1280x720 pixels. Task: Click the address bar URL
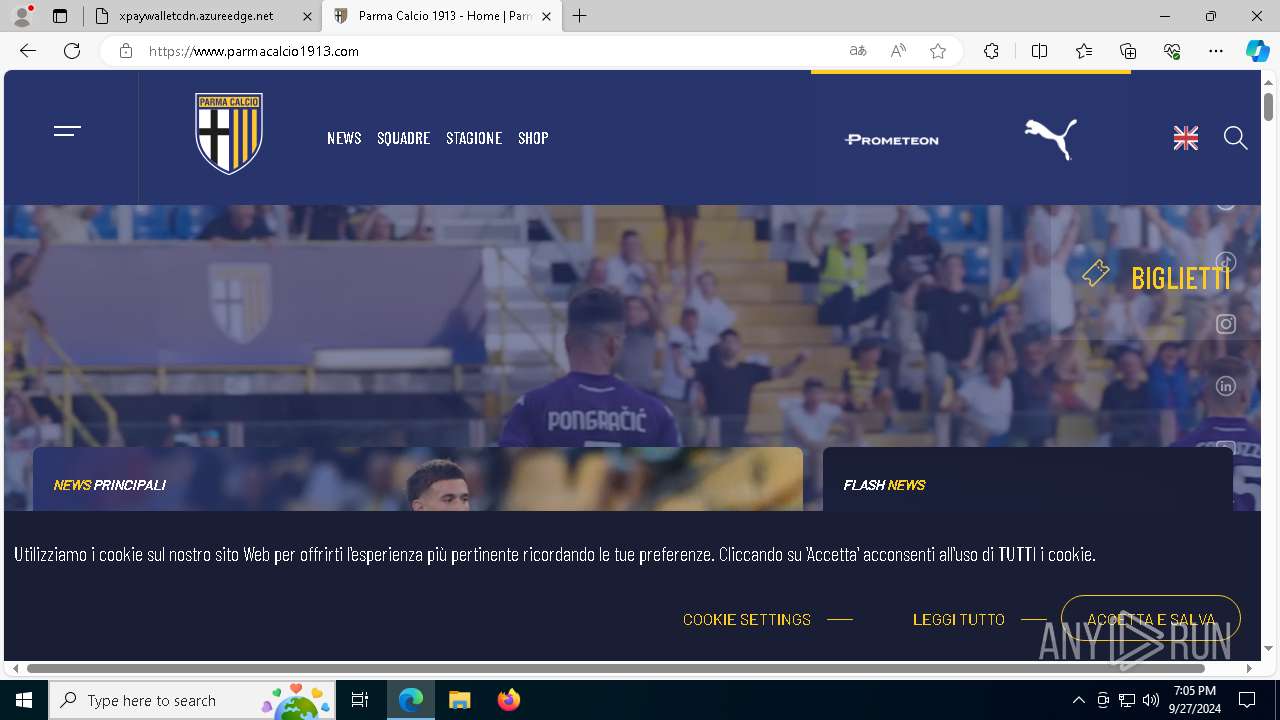coord(253,51)
